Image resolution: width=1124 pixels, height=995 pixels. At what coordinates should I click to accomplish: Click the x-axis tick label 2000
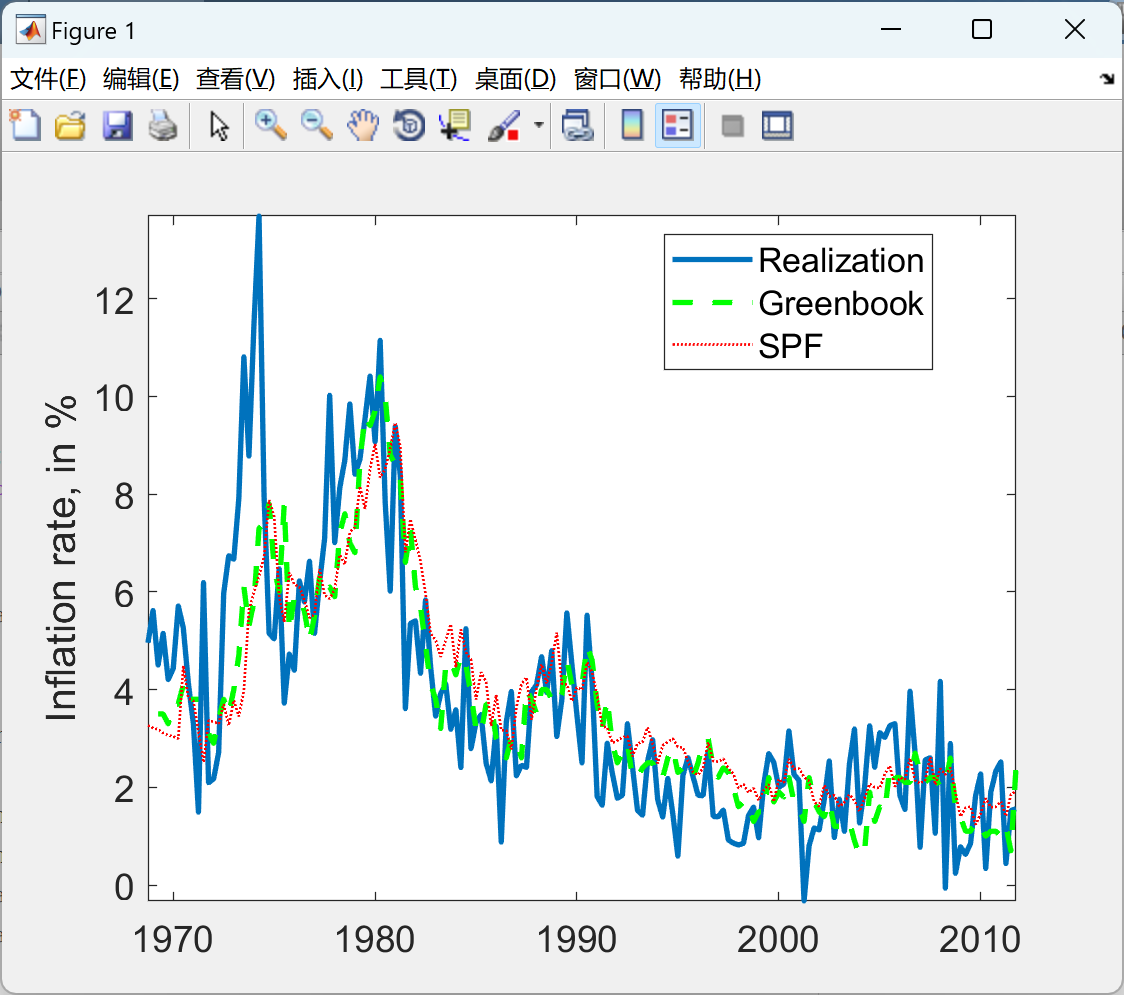(778, 940)
